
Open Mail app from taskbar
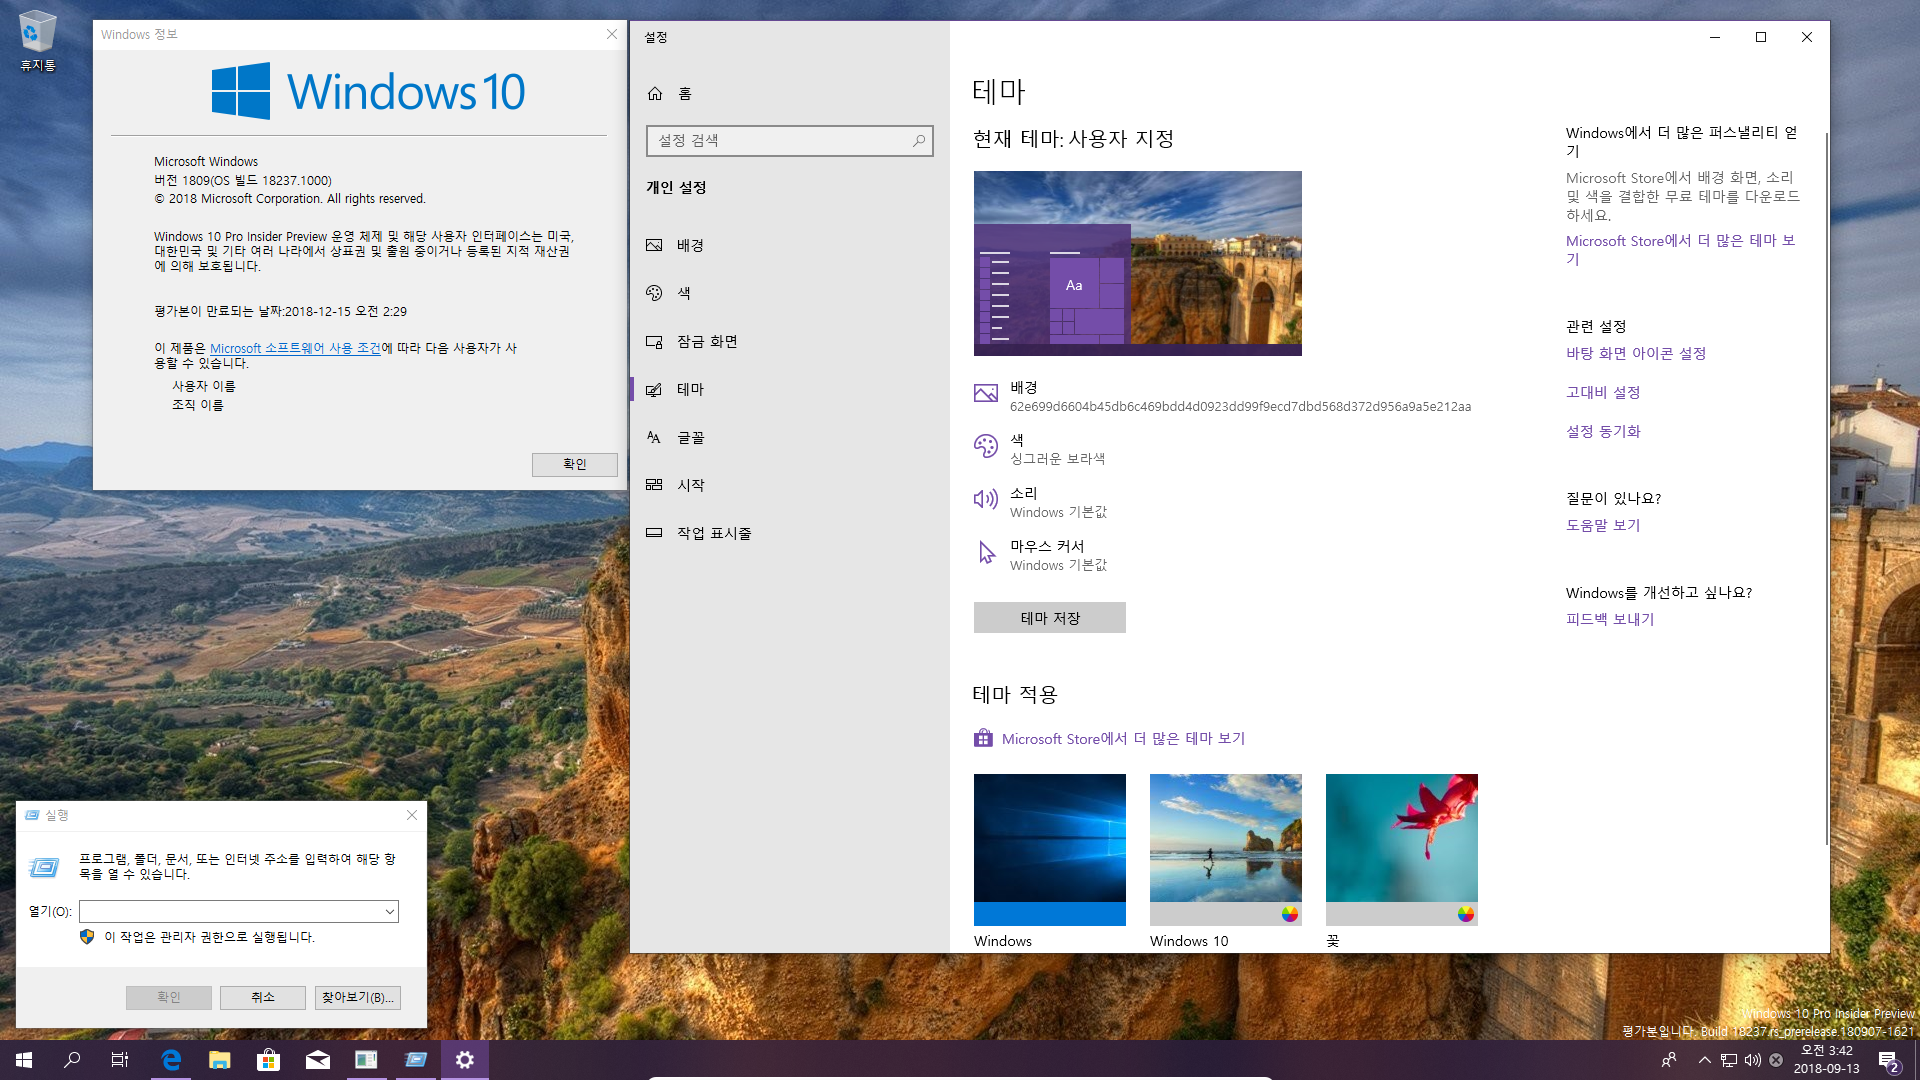click(318, 1060)
